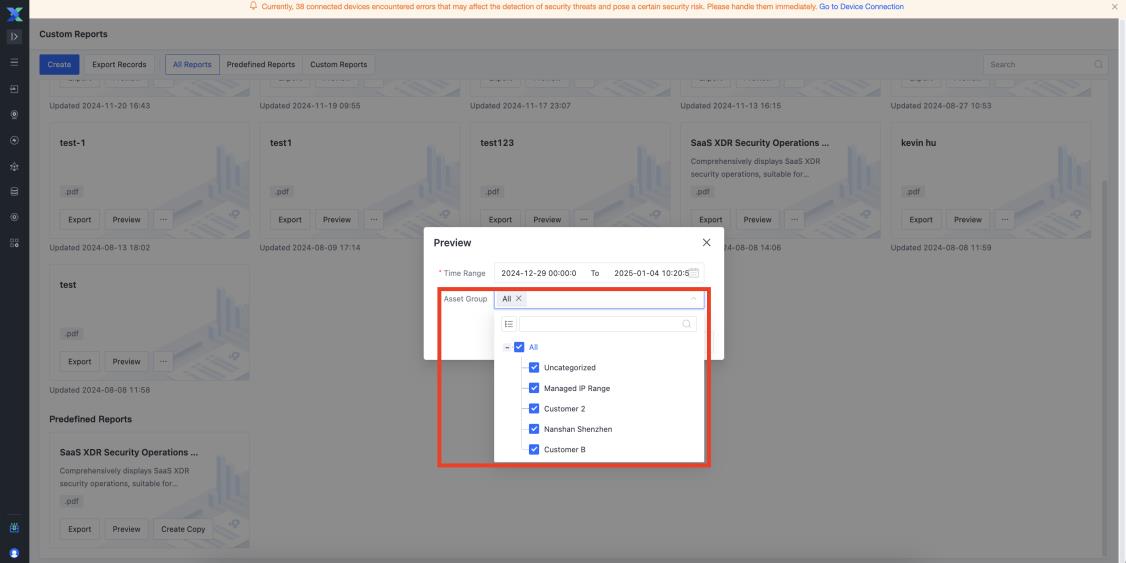Viewport: 1126px width, 563px height.
Task: Switch to All Reports tab
Action: 192,65
